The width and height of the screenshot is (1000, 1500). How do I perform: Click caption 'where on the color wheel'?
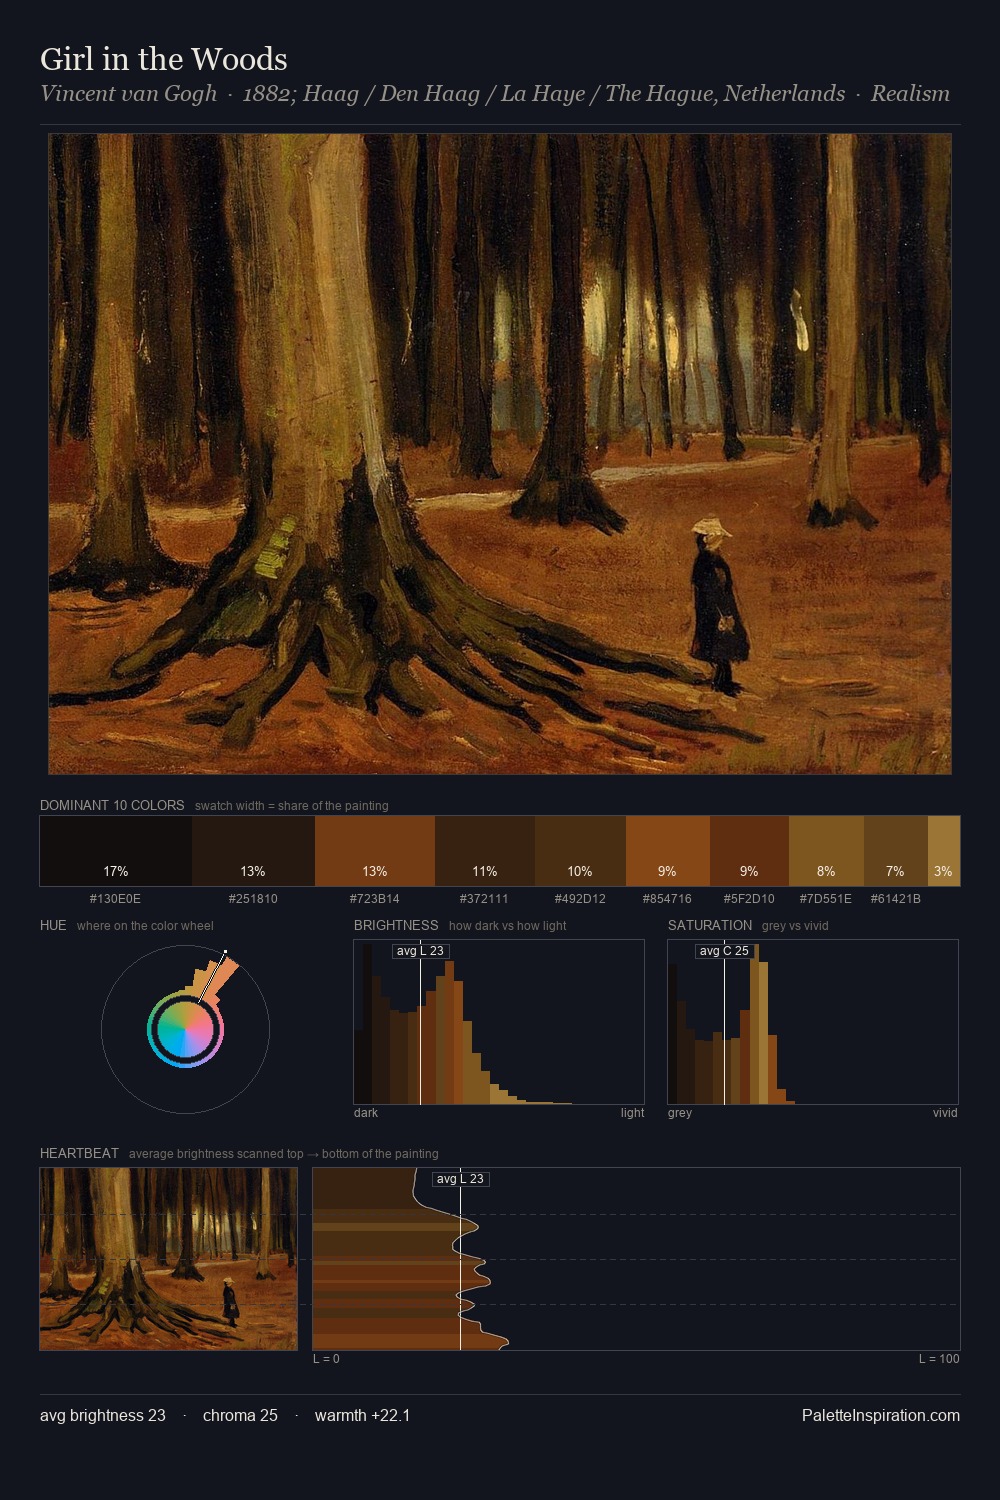pyautogui.click(x=145, y=926)
